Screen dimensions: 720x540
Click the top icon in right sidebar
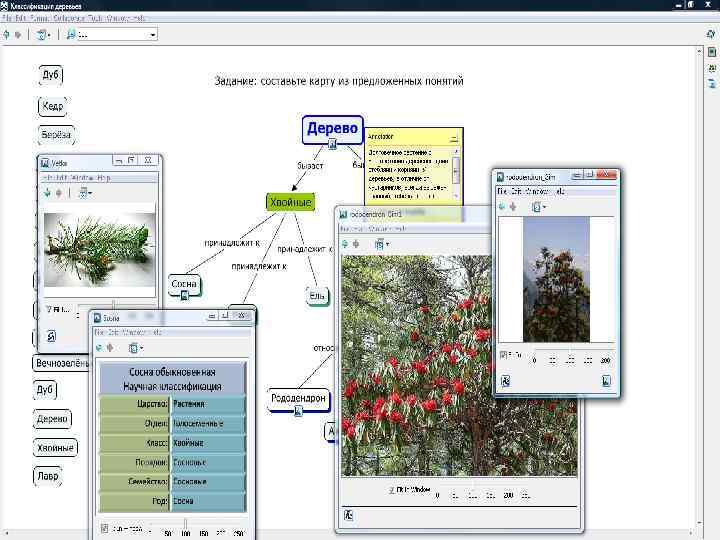(711, 34)
